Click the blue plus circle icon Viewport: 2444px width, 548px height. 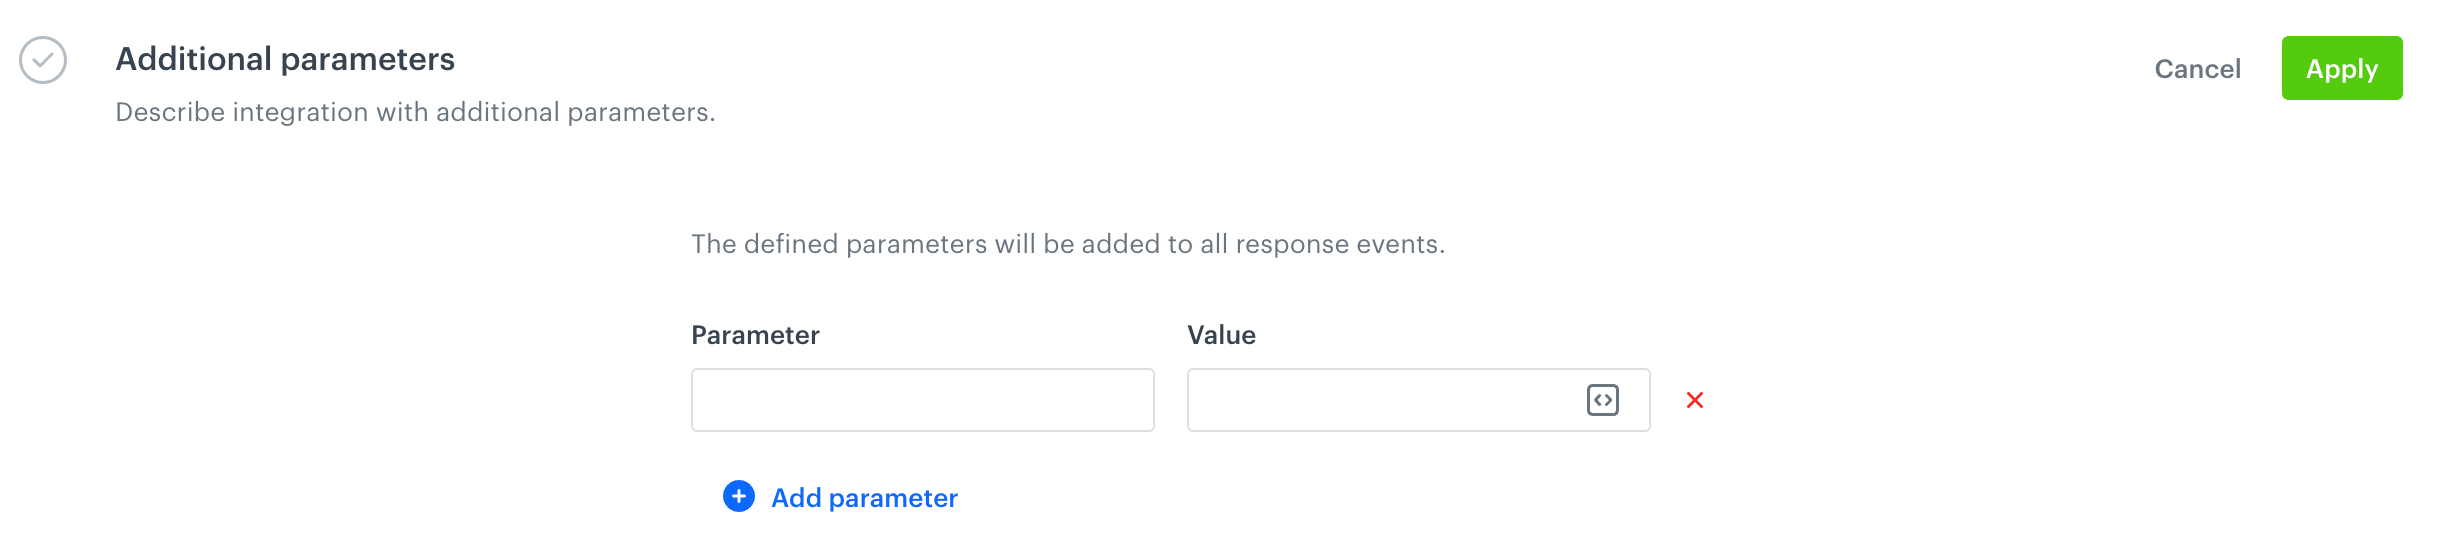739,496
